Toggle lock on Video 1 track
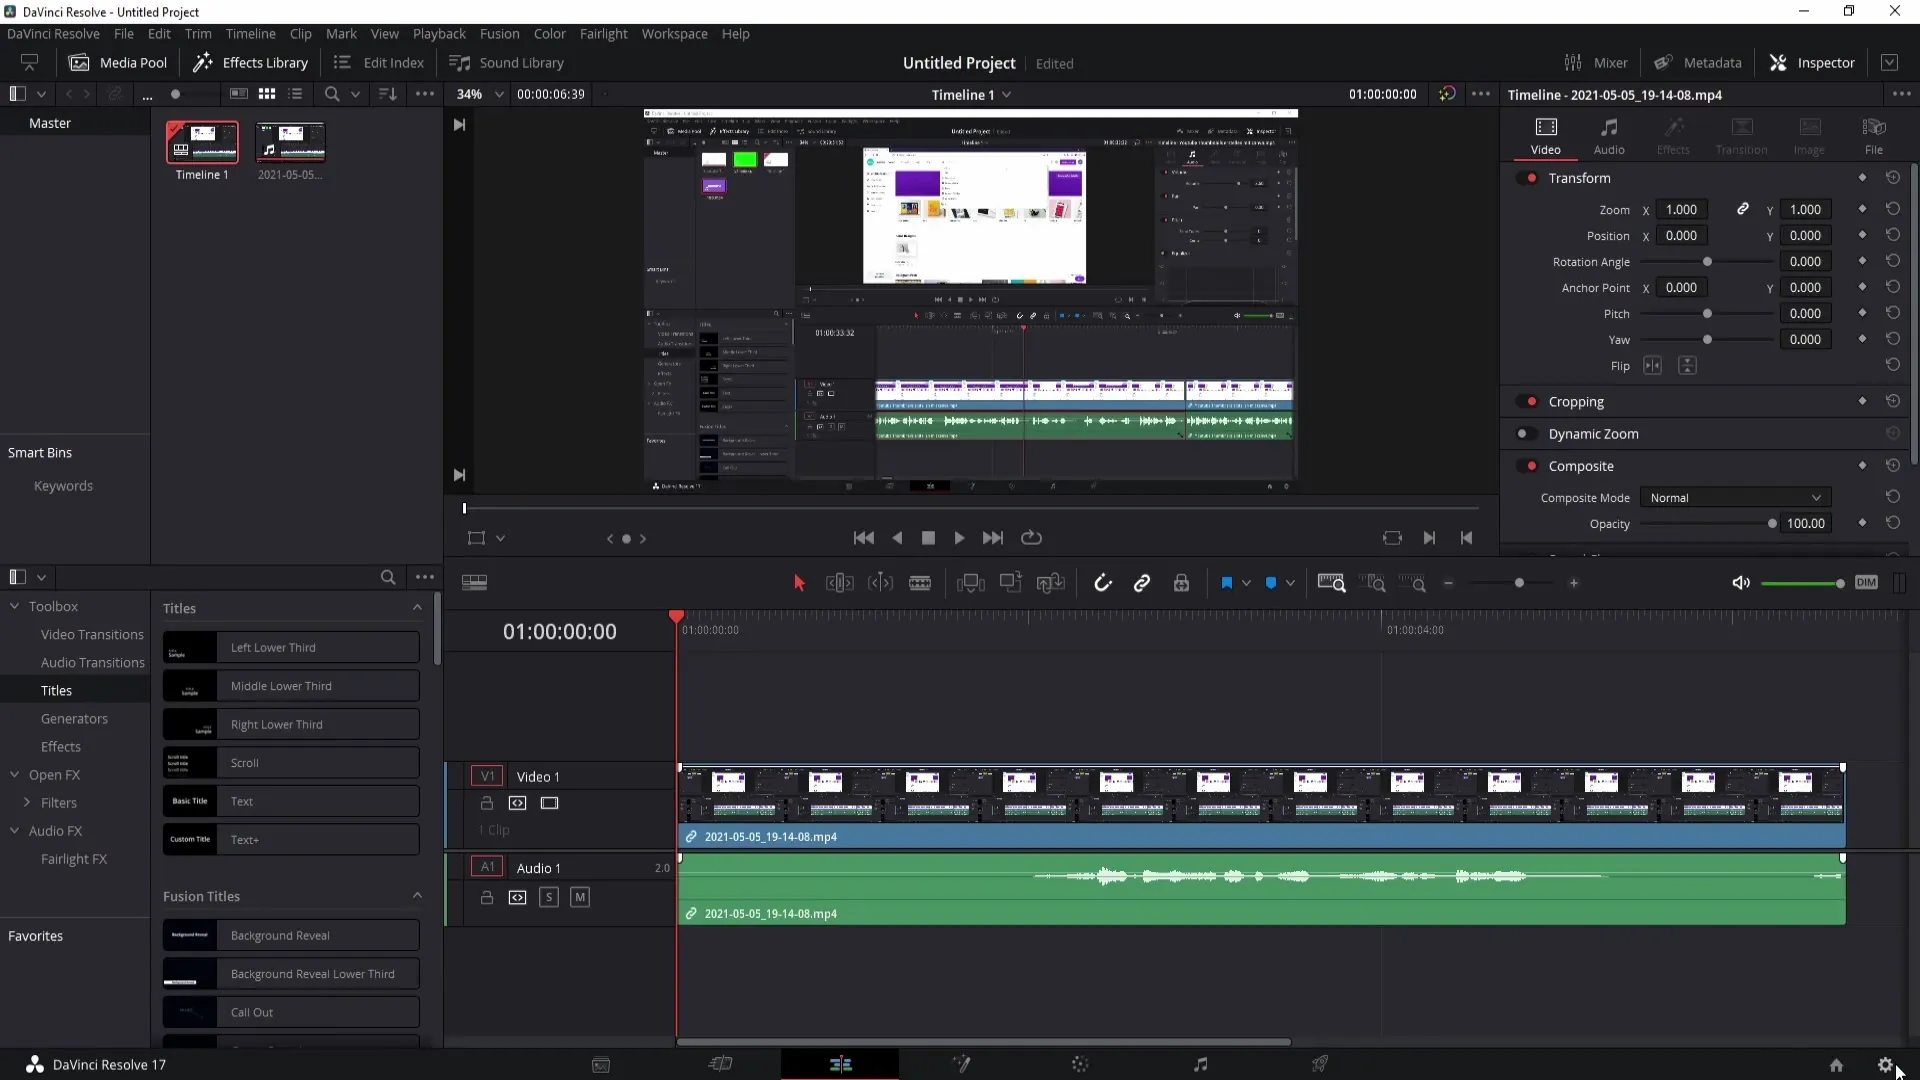The width and height of the screenshot is (1920, 1080). 485,803
